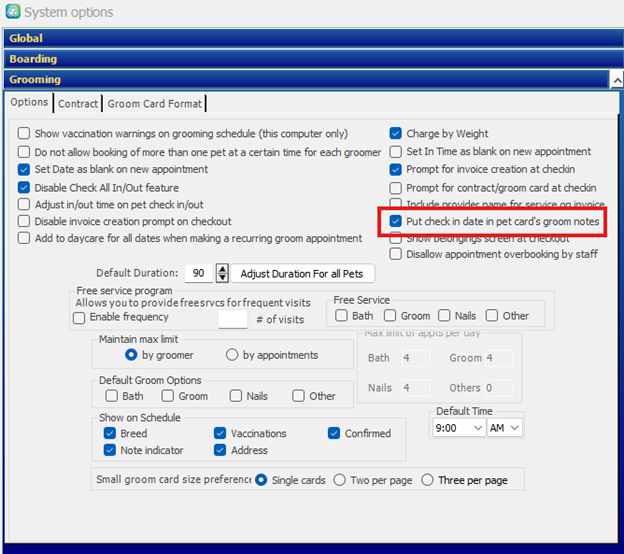Select Three per page groom card size
624x554 pixels.
(x=427, y=480)
